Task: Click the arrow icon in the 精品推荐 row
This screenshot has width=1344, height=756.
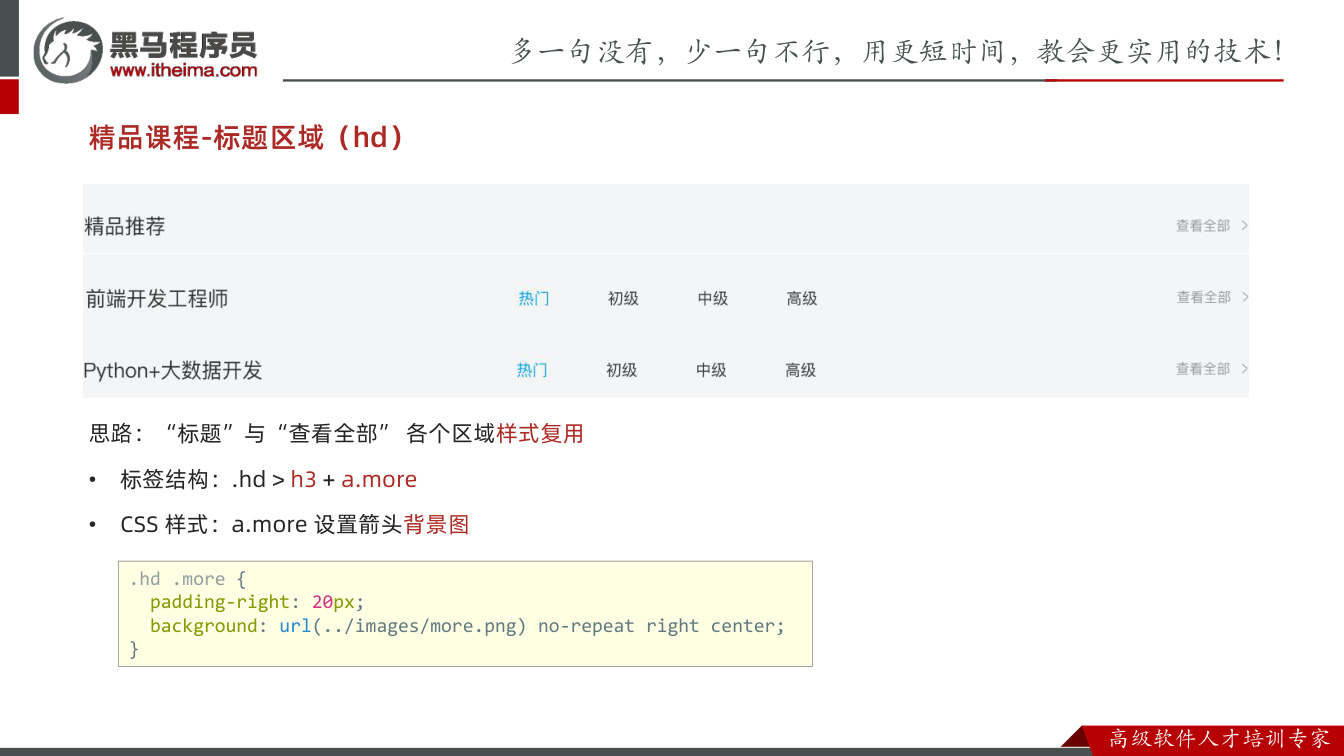Action: [x=1244, y=226]
